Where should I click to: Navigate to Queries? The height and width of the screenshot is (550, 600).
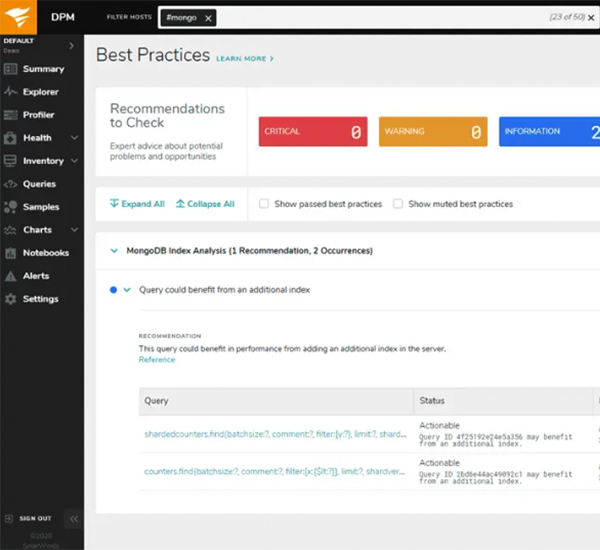point(39,184)
